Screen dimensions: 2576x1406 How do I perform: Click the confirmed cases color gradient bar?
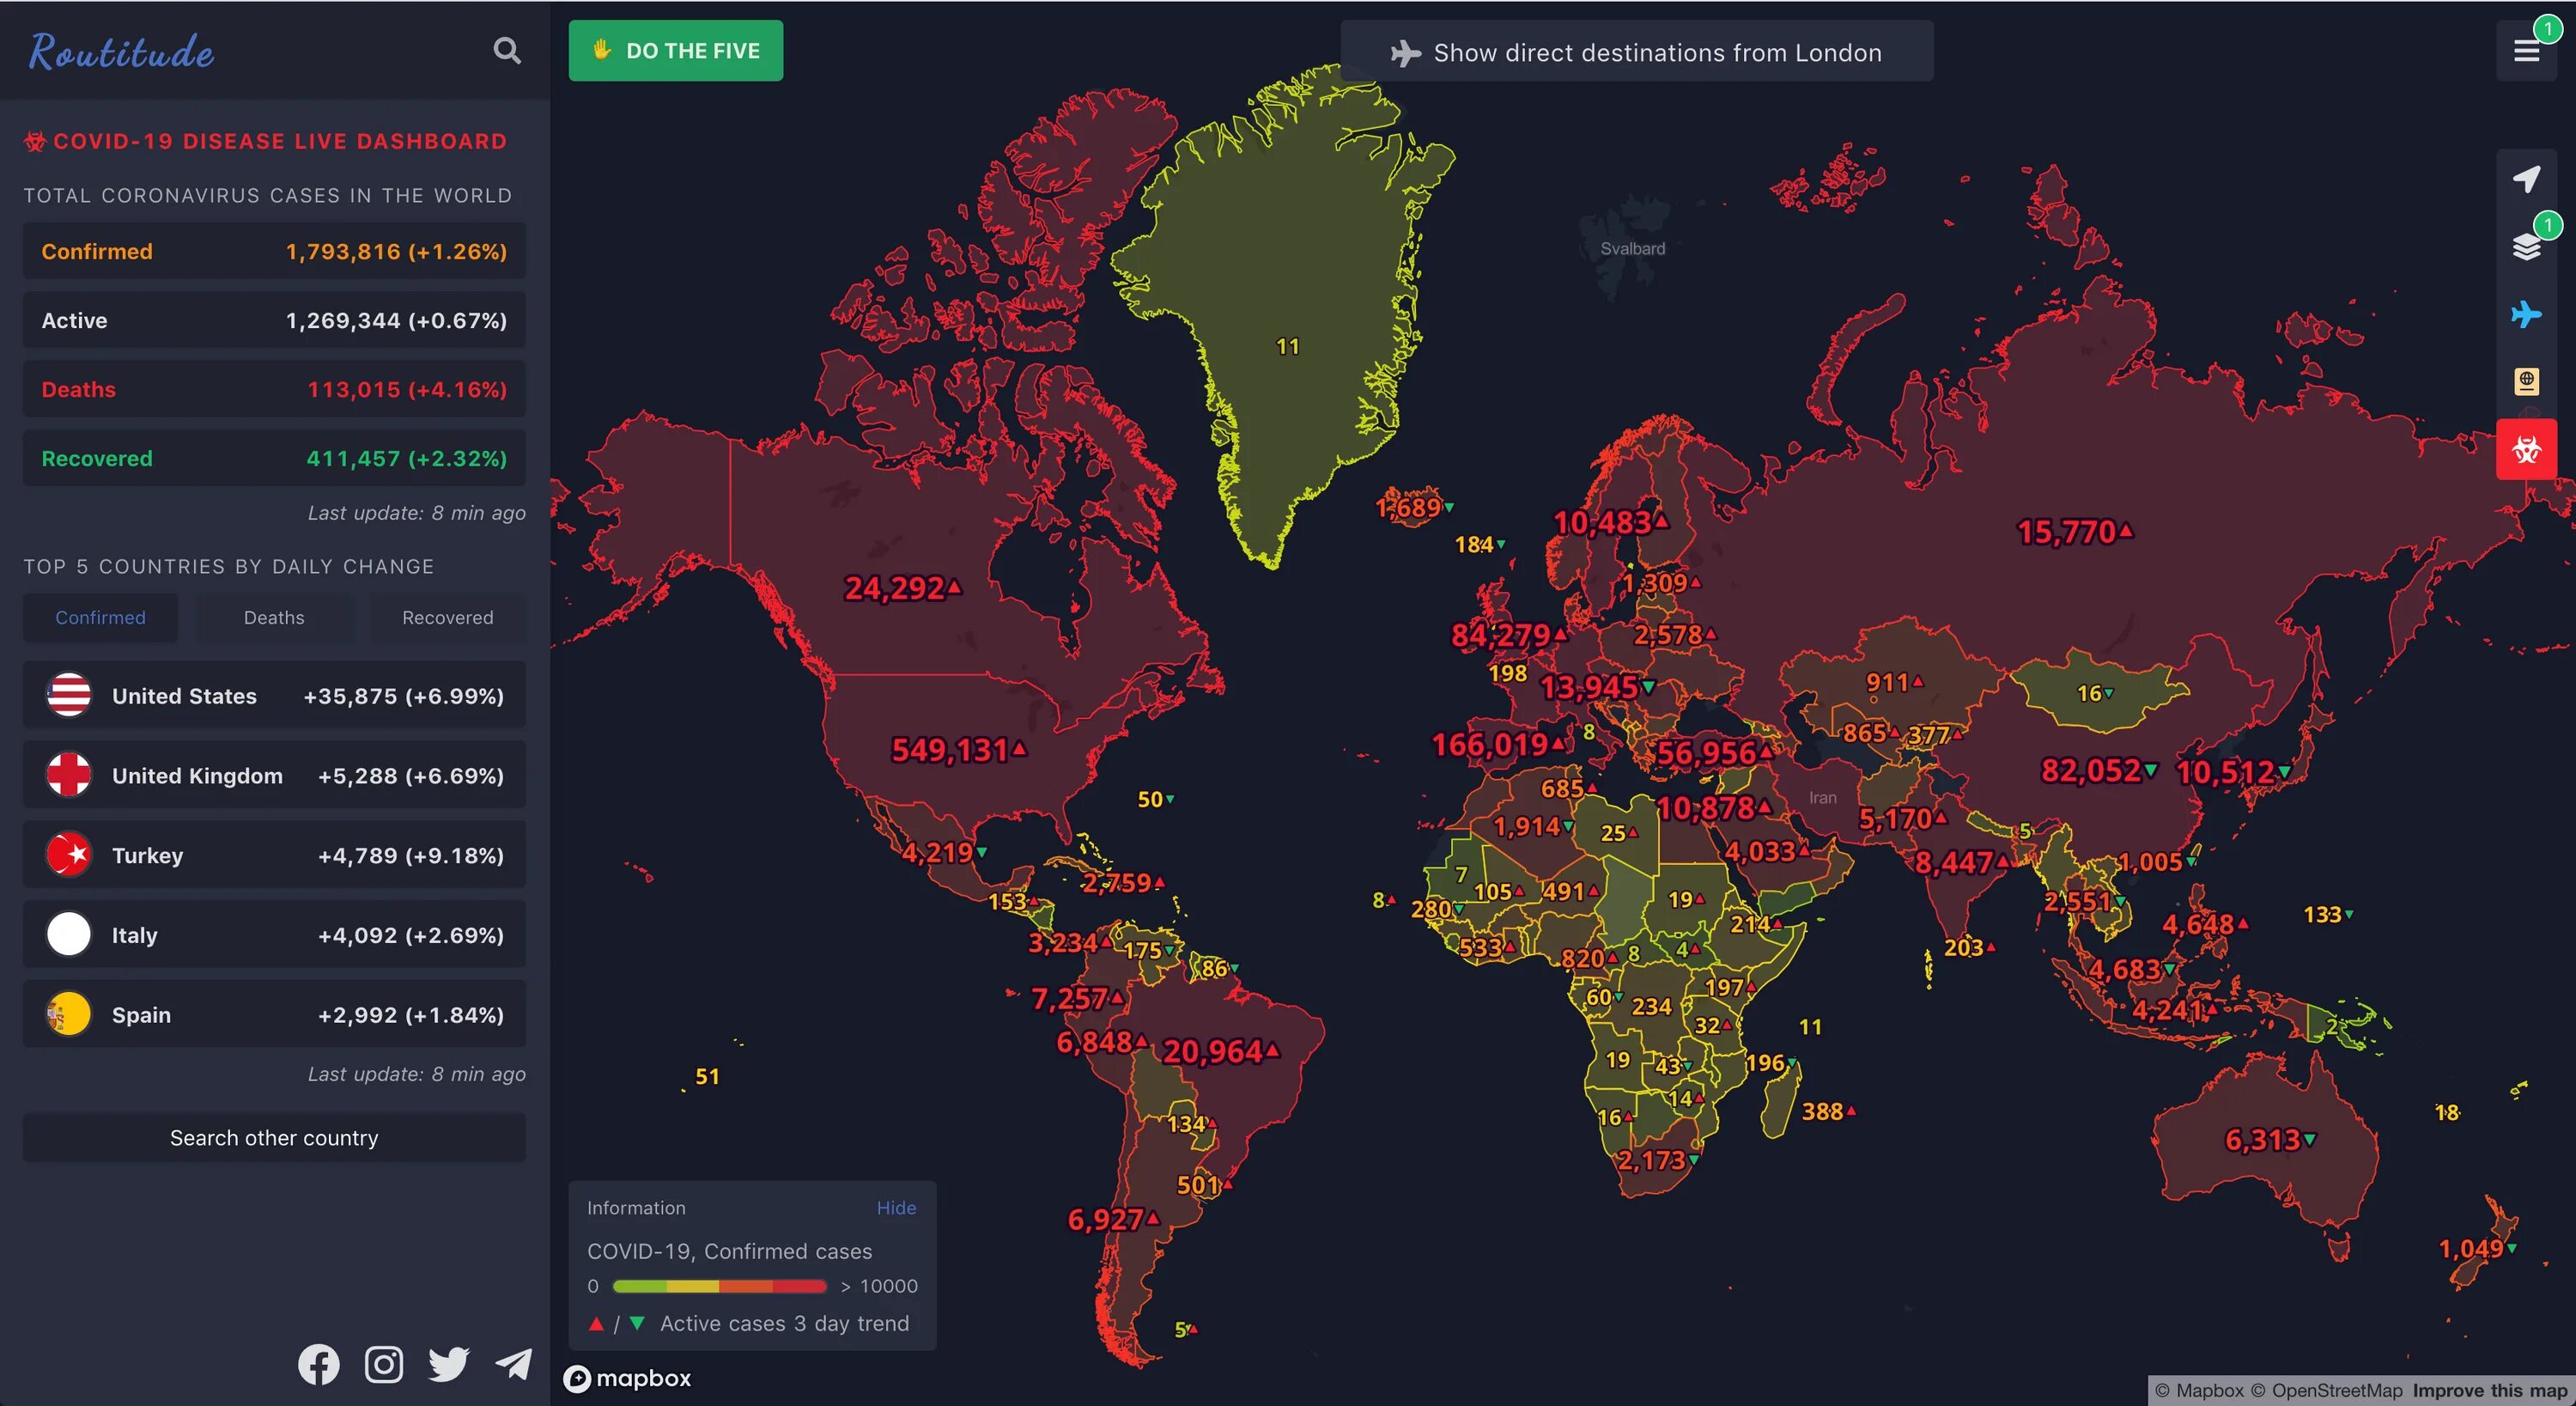tap(719, 1286)
